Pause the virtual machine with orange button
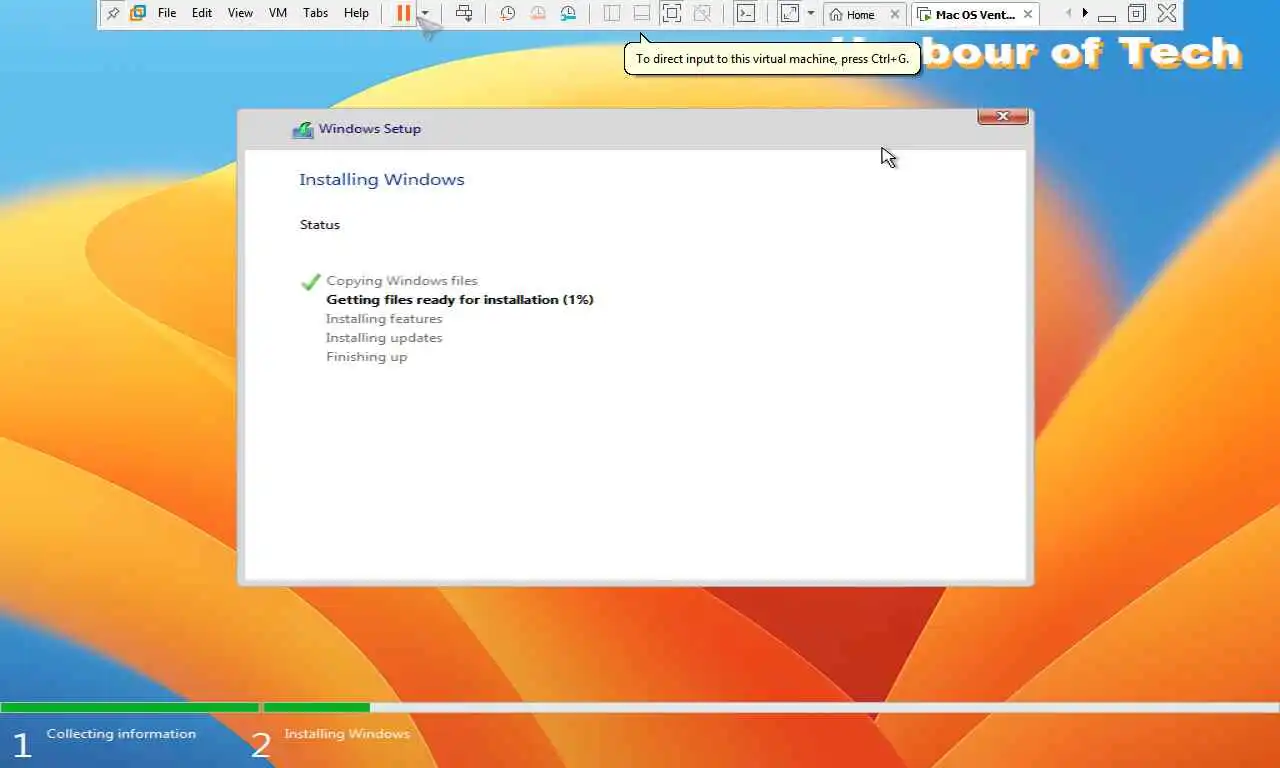Screen dimensions: 1280x768 (403, 14)
